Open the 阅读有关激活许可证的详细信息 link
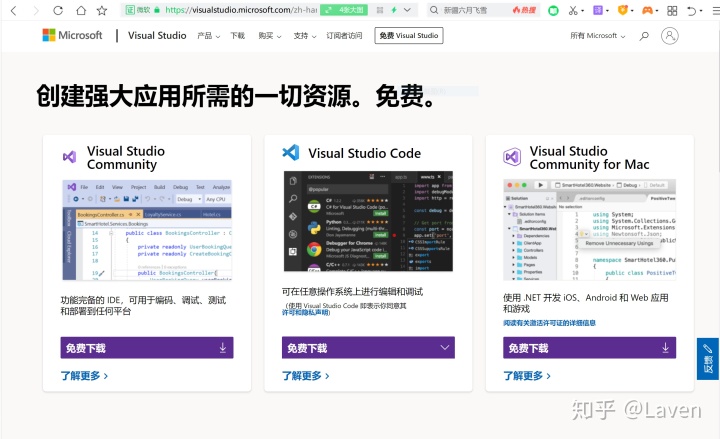The width and height of the screenshot is (720, 439). coord(549,323)
